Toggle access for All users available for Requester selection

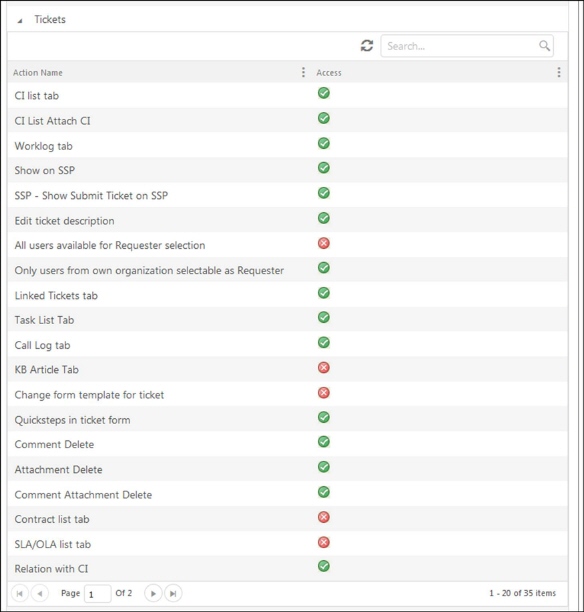click(x=324, y=243)
